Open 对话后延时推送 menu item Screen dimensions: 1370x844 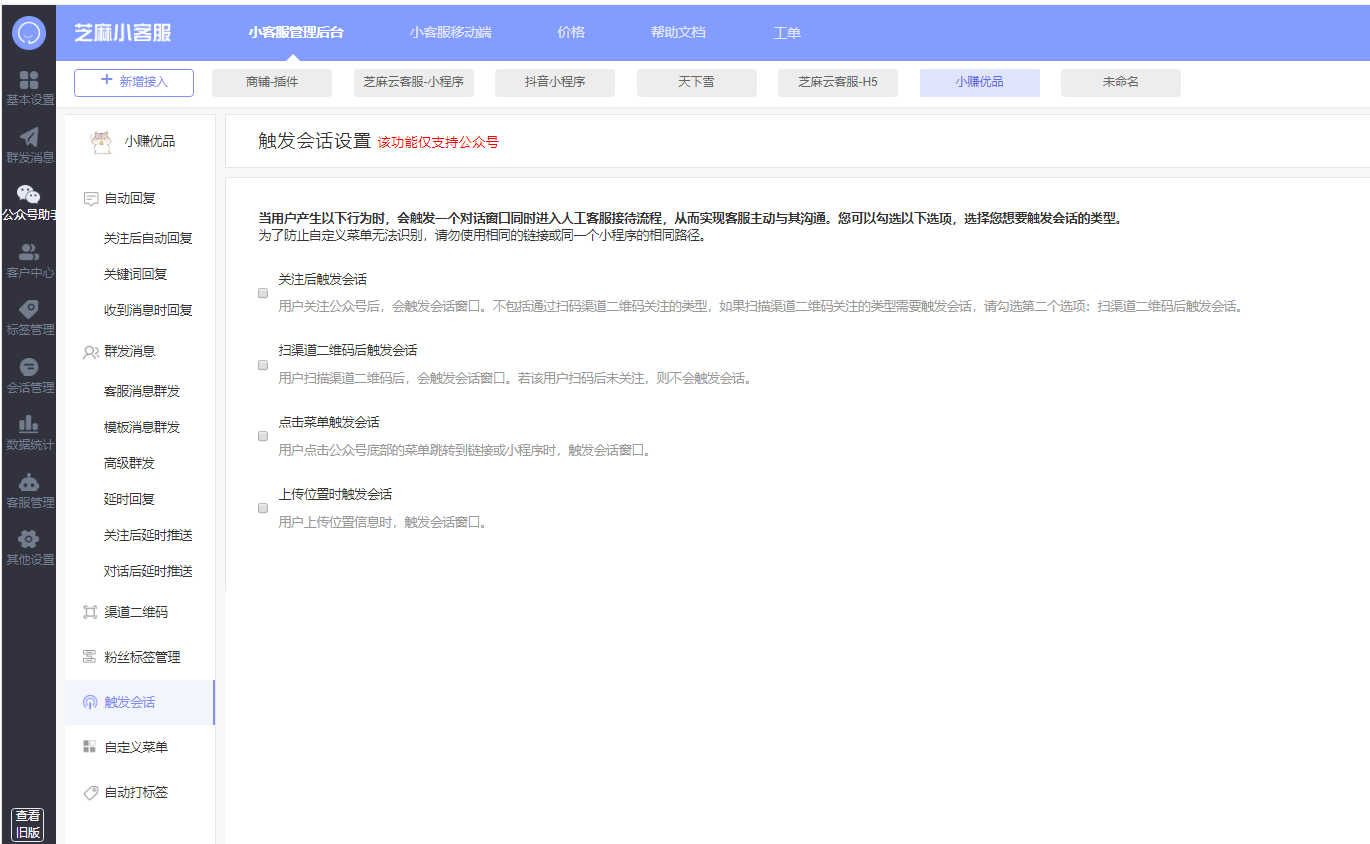tap(148, 571)
